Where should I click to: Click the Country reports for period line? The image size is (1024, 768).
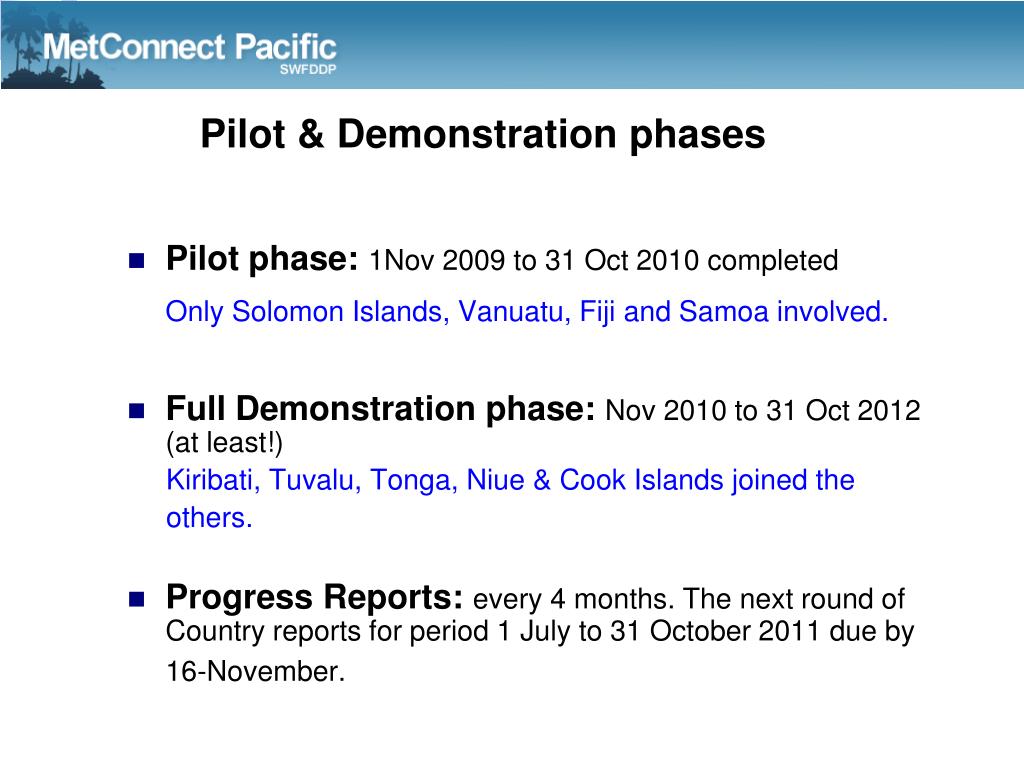pos(539,632)
